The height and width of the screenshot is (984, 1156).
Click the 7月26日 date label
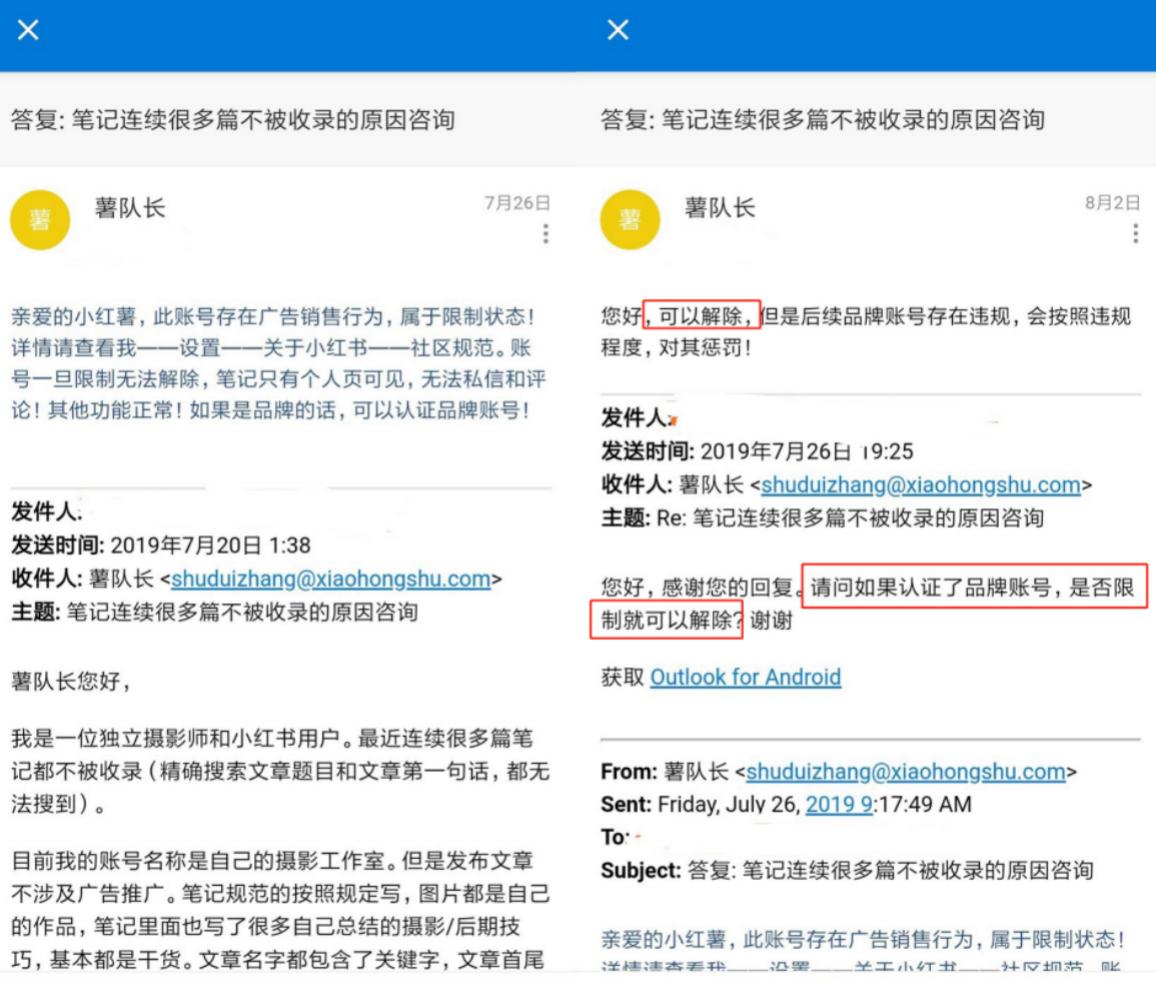click(515, 203)
